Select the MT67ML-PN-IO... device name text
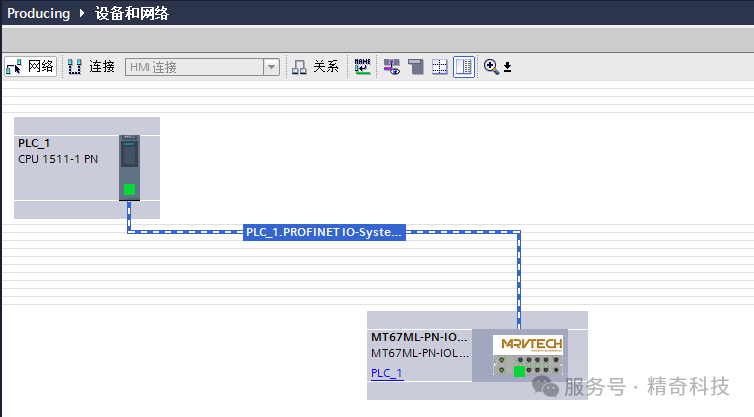 pyautogui.click(x=419, y=337)
